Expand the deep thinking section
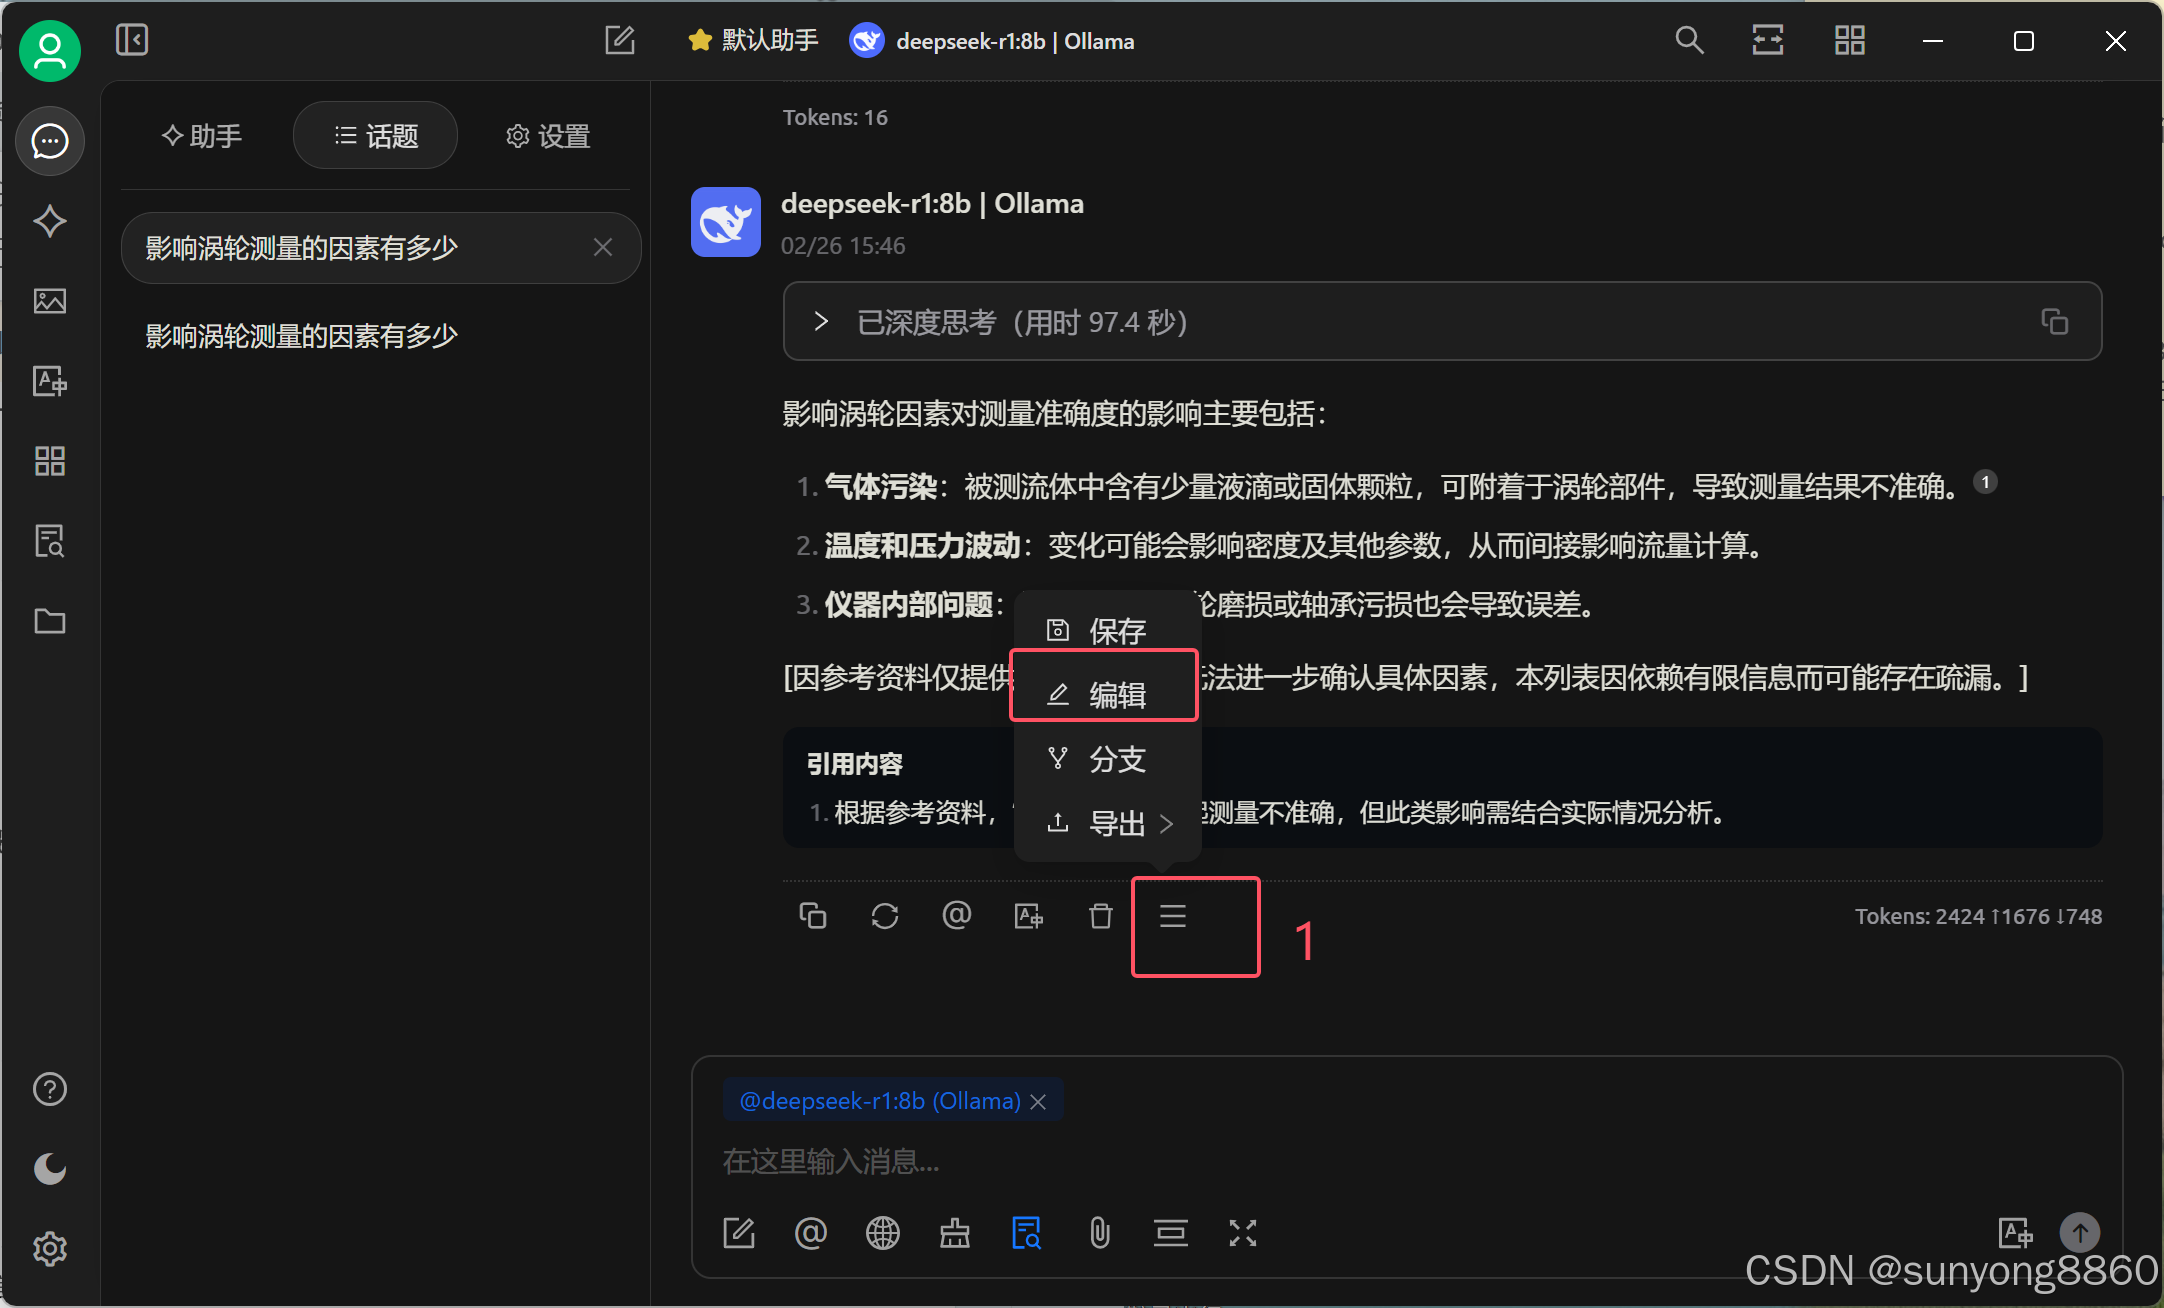This screenshot has width=2164, height=1308. tap(821, 322)
